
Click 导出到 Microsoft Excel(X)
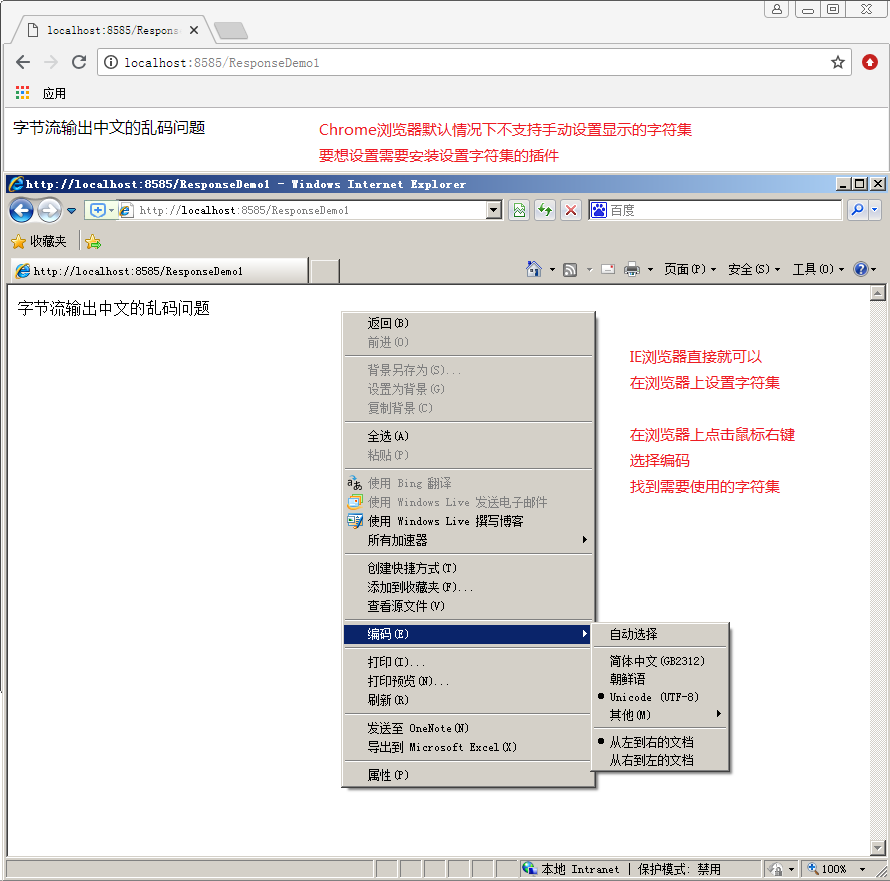(x=468, y=747)
